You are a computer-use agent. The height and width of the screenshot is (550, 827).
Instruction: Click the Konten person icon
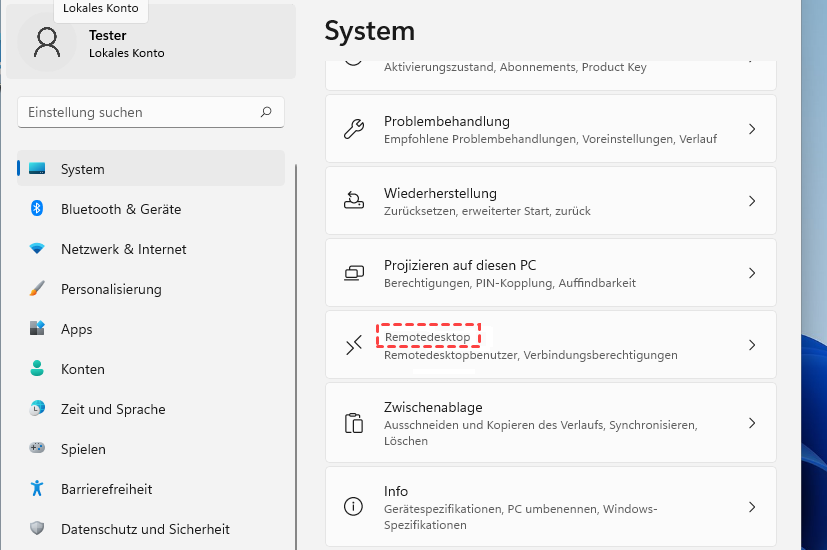(x=37, y=369)
